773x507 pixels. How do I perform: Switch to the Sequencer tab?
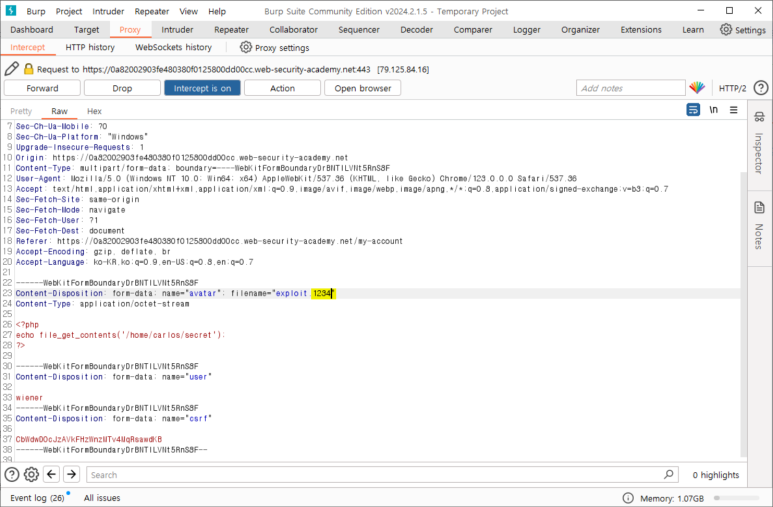359,30
